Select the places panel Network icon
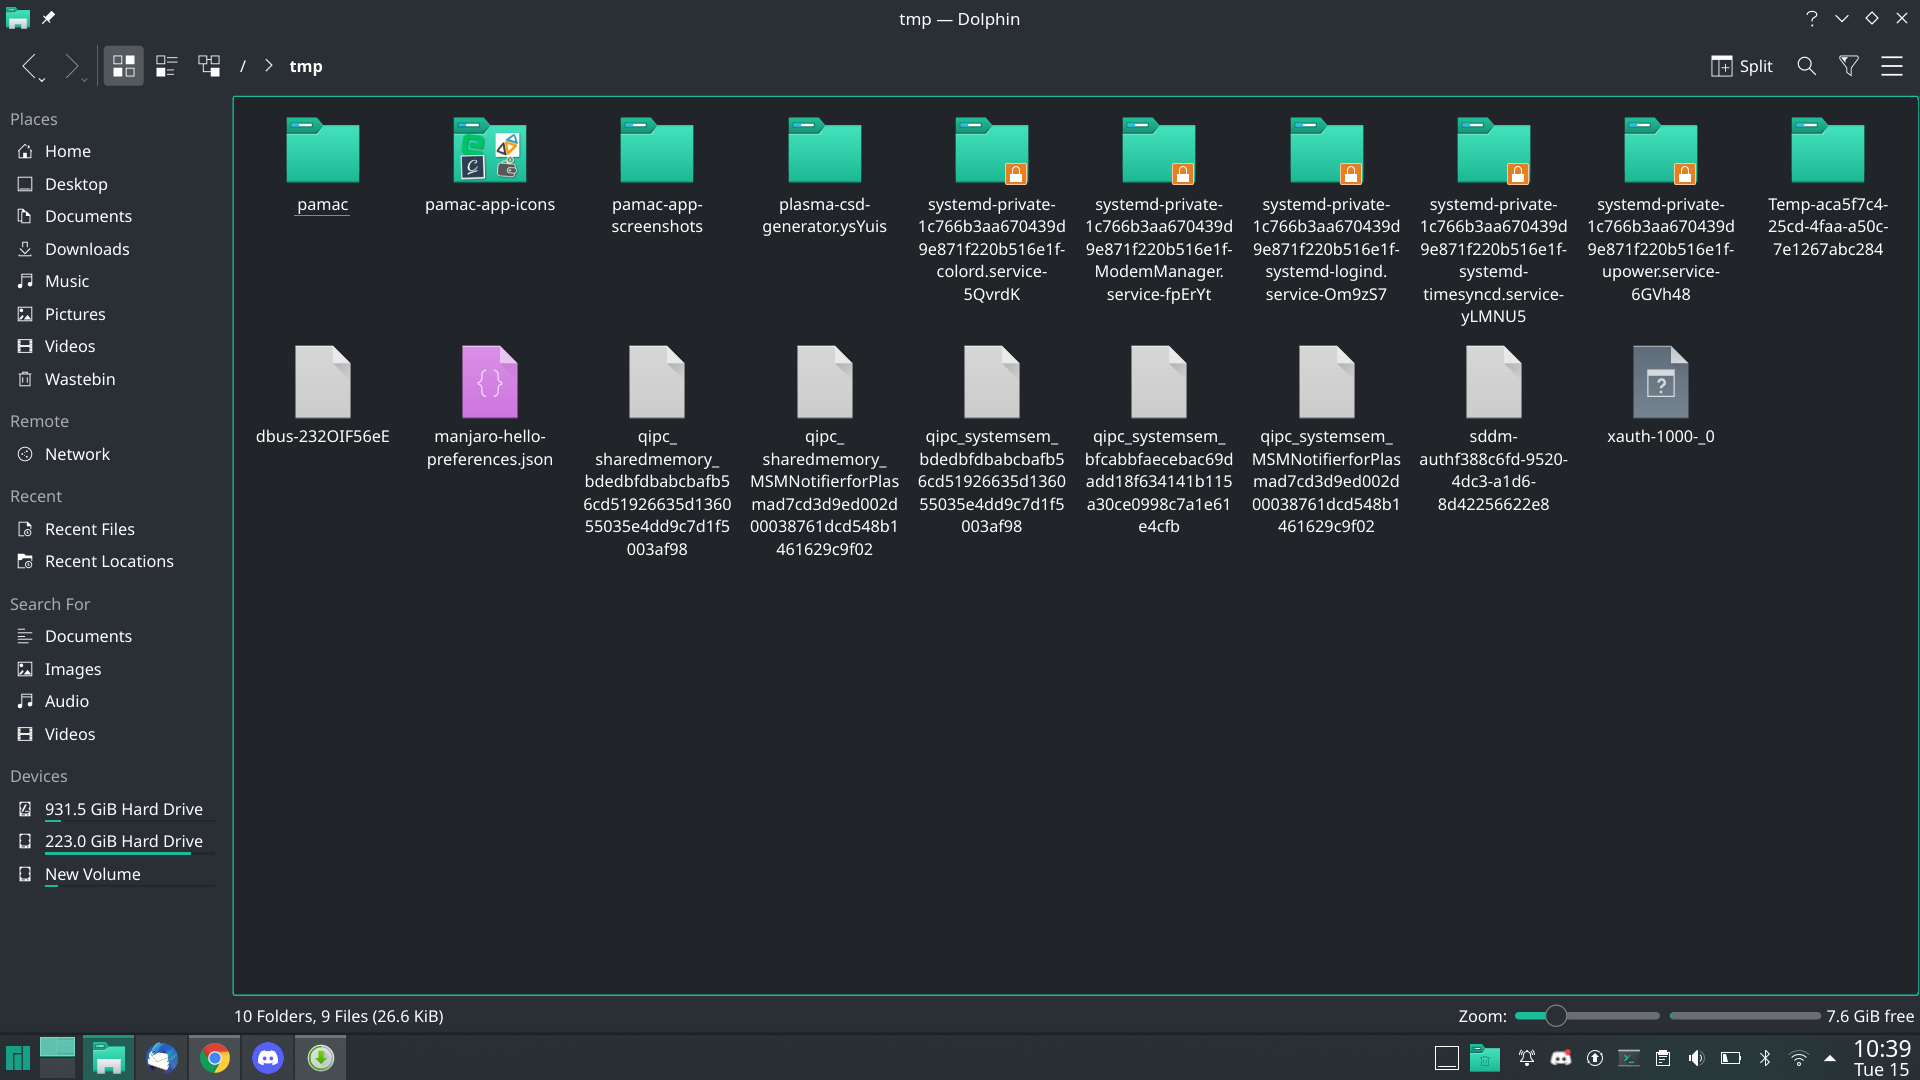This screenshot has height=1080, width=1920. click(24, 454)
